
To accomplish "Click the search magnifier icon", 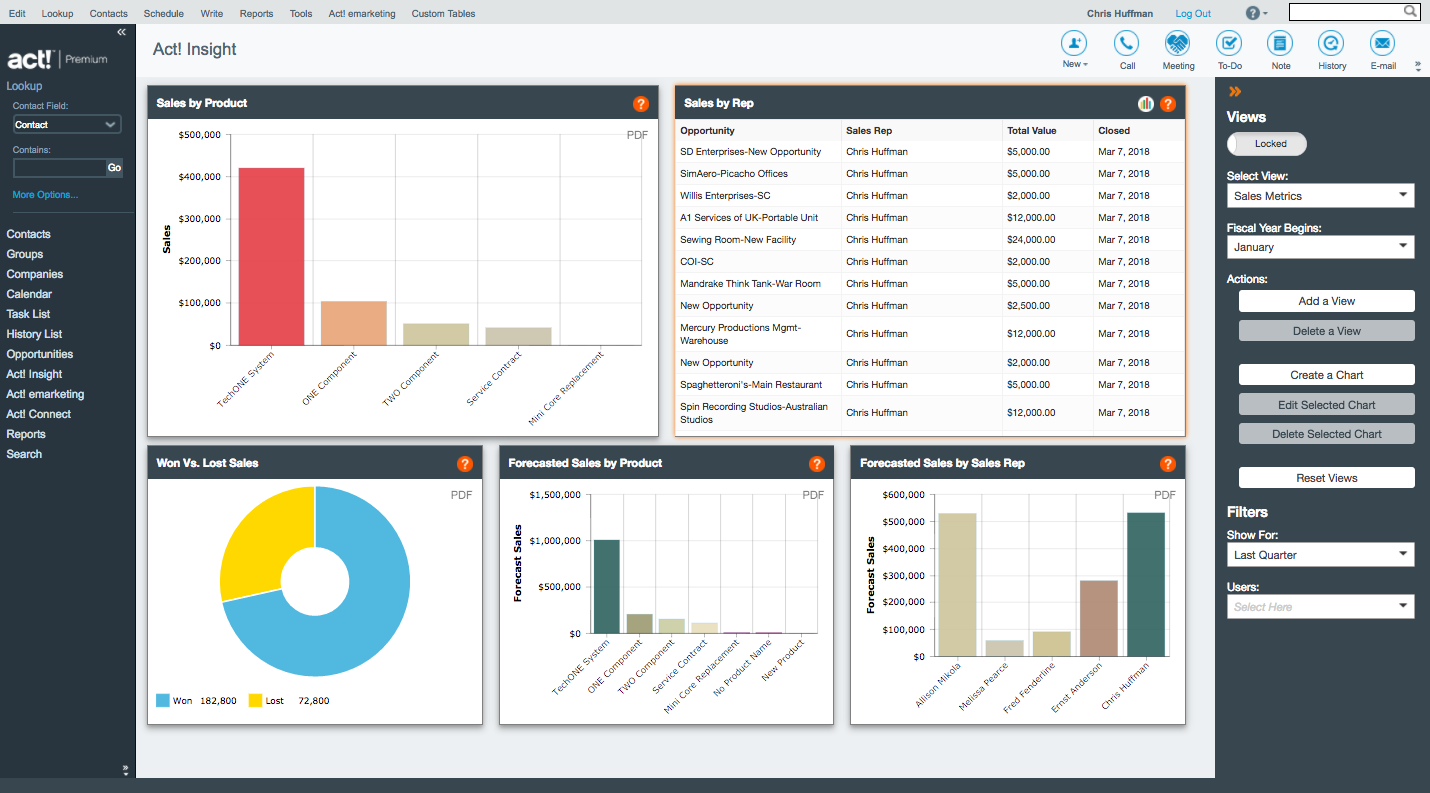I will [x=1410, y=12].
